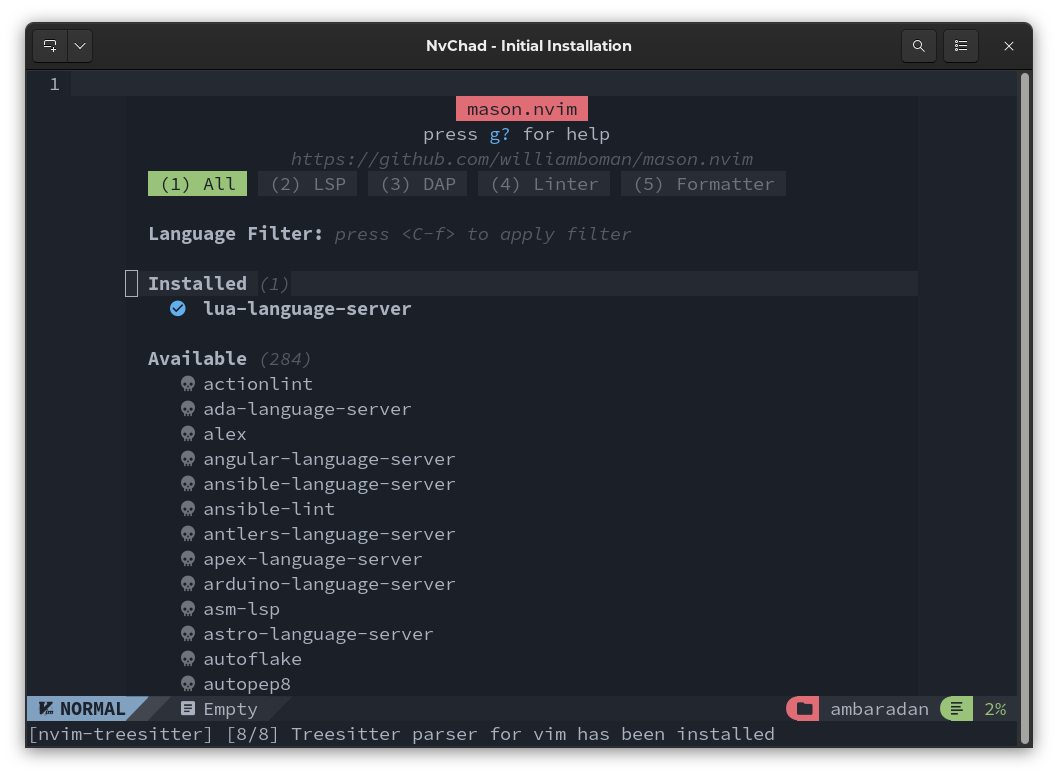
Task: Click the new terminal tab icon
Action: 50,46
